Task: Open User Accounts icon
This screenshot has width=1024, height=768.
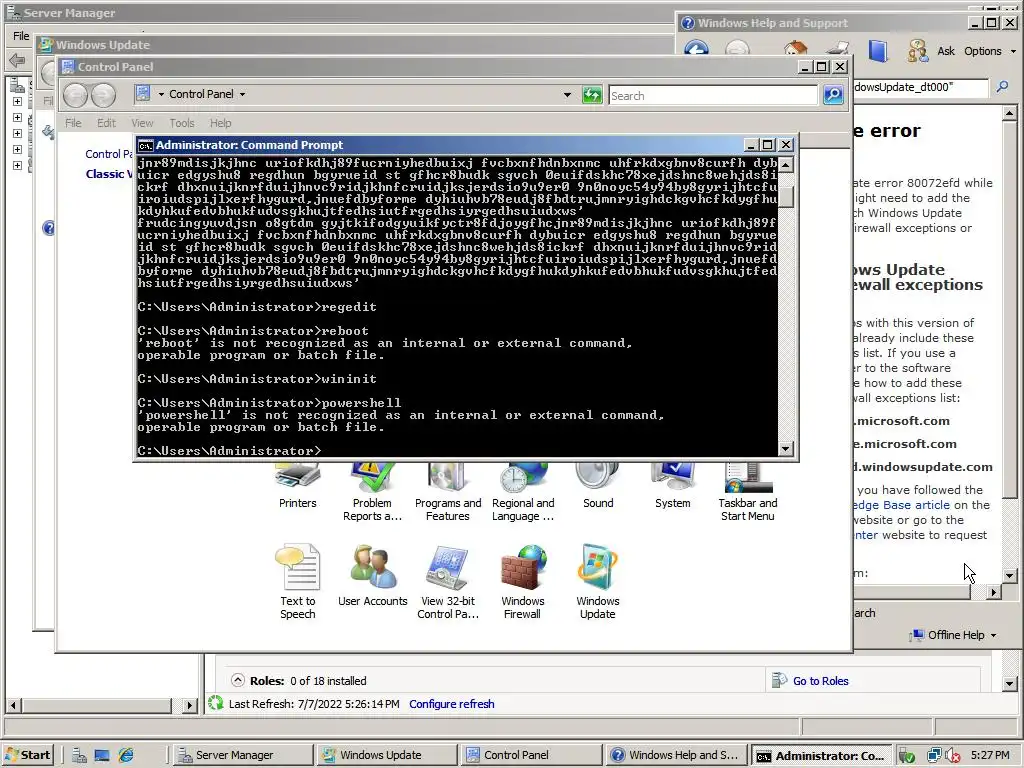Action: 372,576
